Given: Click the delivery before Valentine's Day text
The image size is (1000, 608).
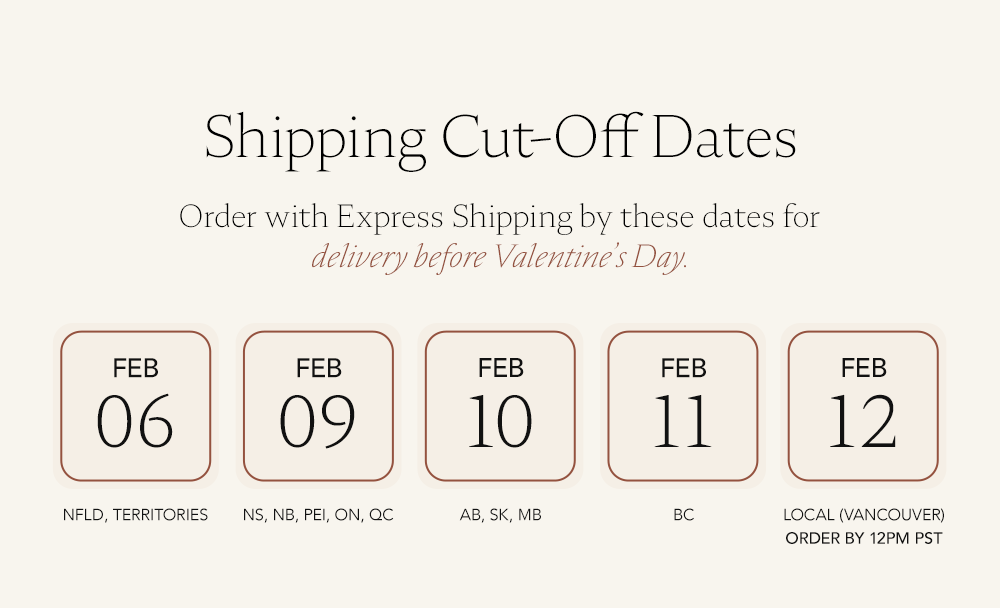Looking at the screenshot, I should pos(500,257).
